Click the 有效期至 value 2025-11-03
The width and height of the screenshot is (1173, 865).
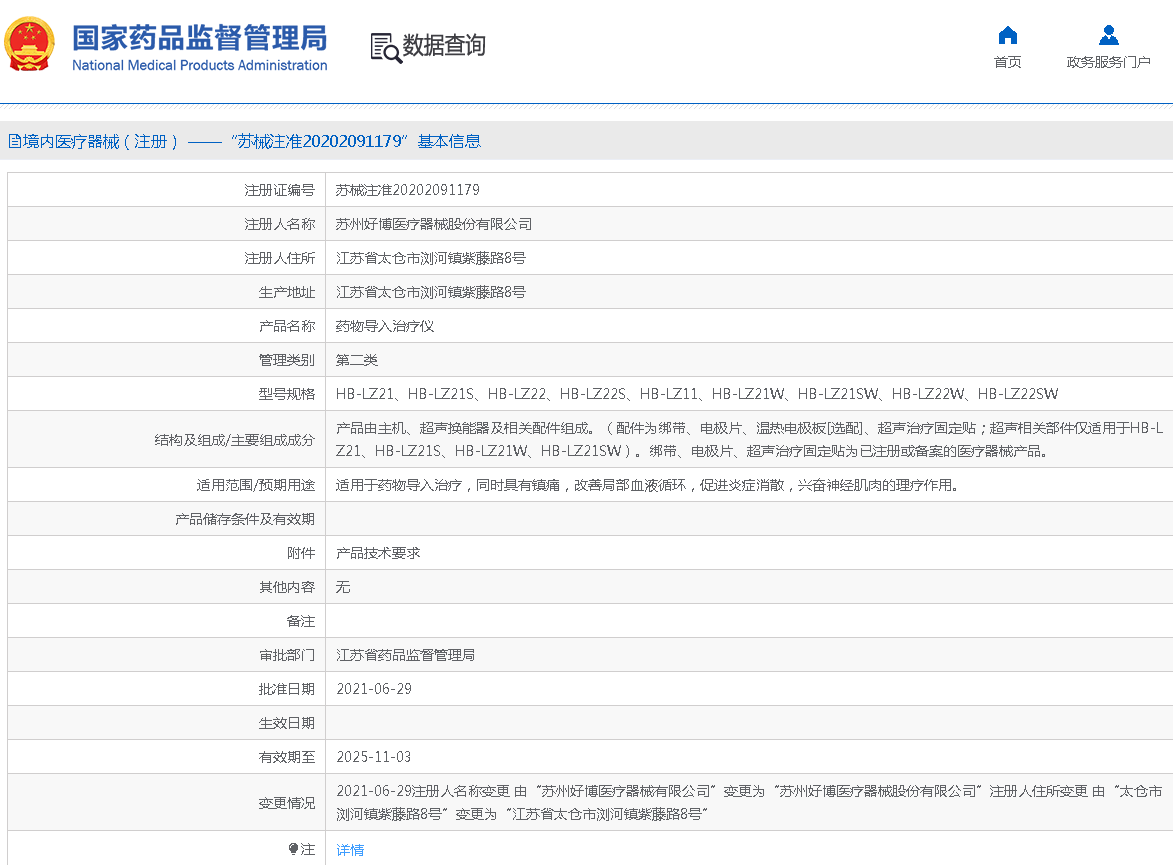pos(373,757)
